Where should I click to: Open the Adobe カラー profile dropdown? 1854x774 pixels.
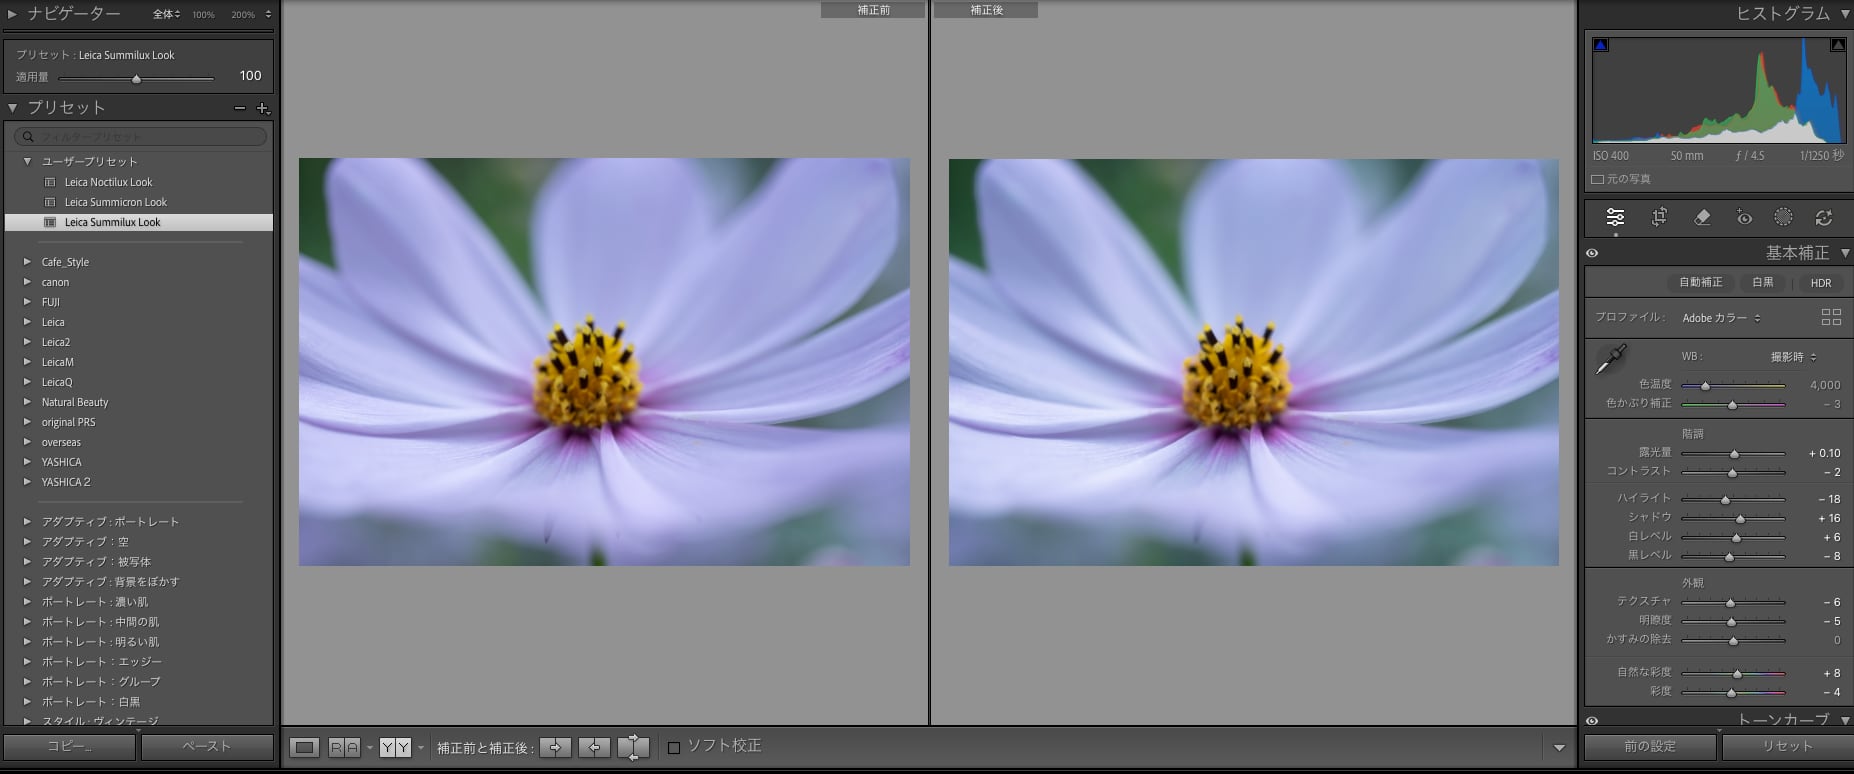point(1721,318)
